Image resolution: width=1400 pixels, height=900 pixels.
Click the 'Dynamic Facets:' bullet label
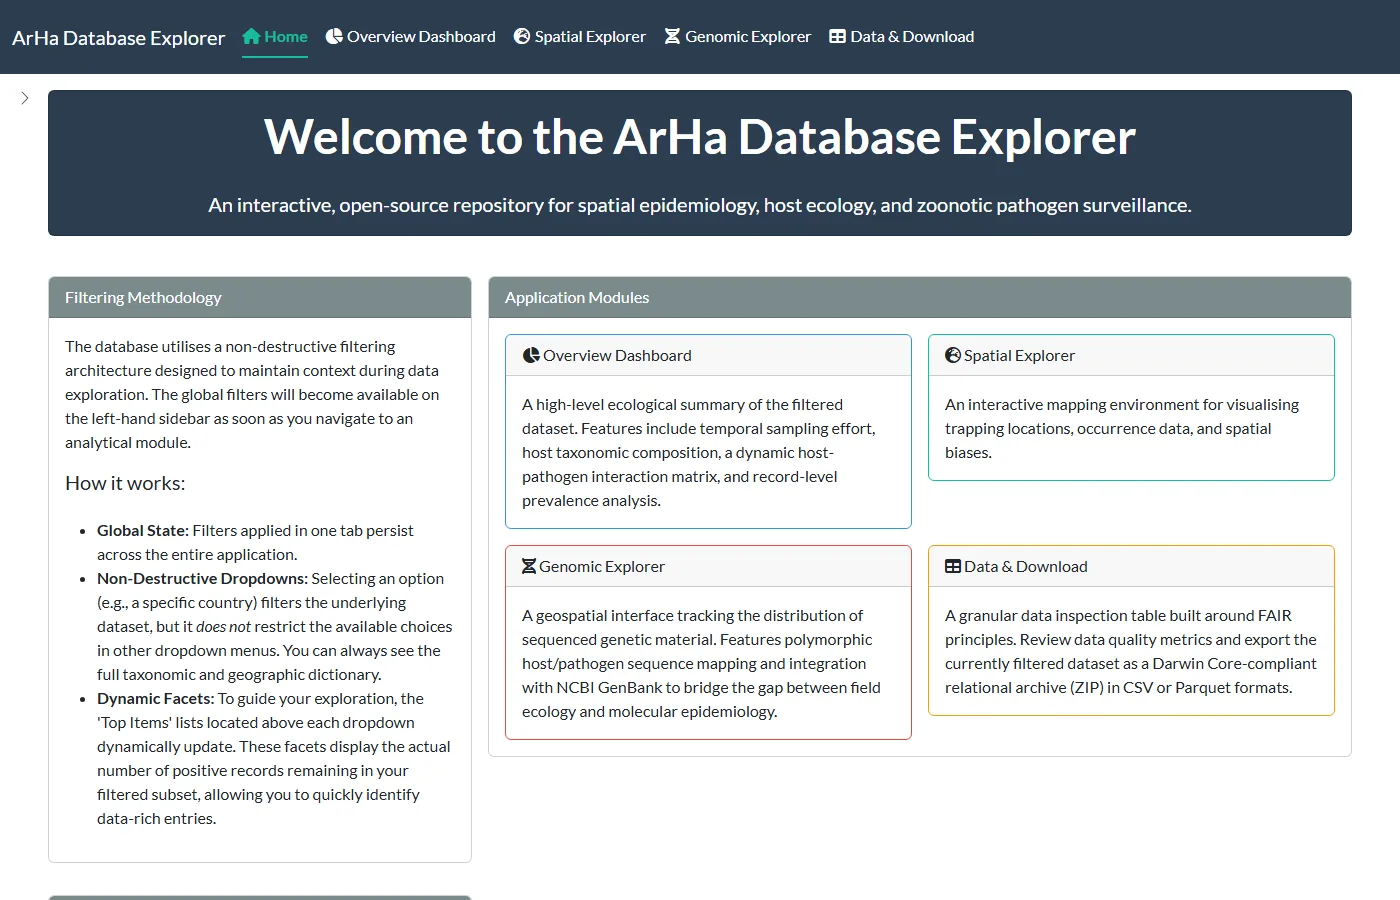pyautogui.click(x=156, y=698)
